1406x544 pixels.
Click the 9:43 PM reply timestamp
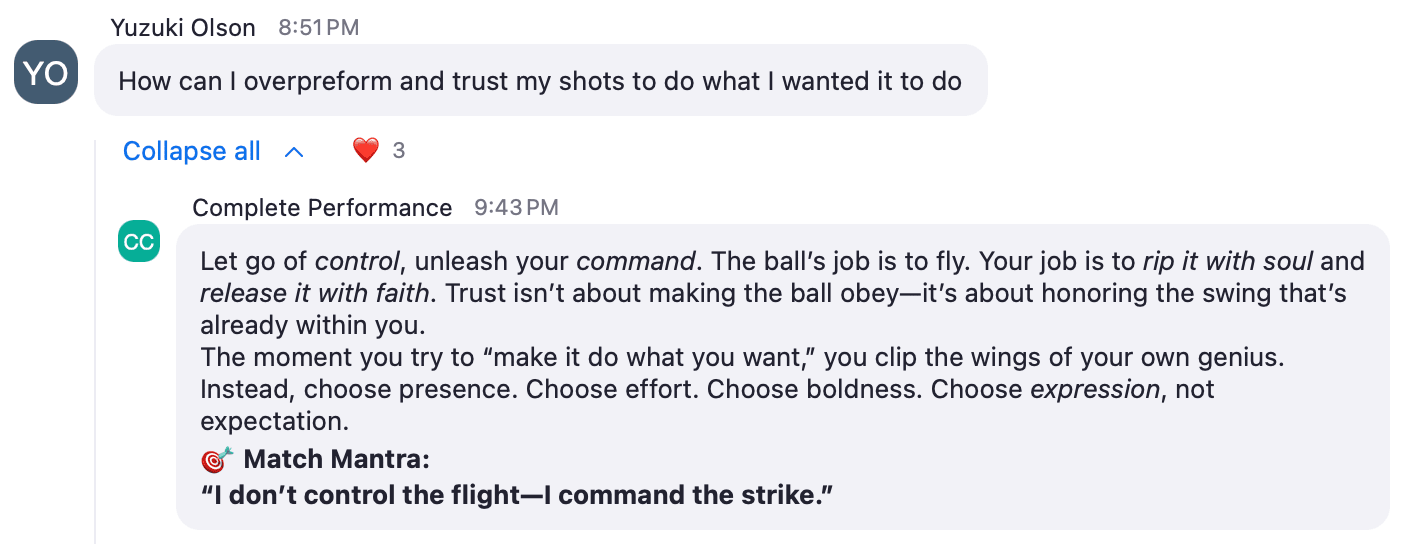click(x=516, y=208)
